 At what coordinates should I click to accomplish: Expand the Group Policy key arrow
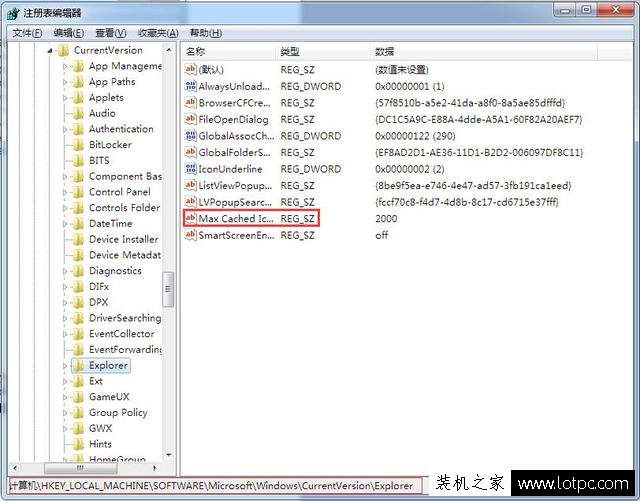65,413
